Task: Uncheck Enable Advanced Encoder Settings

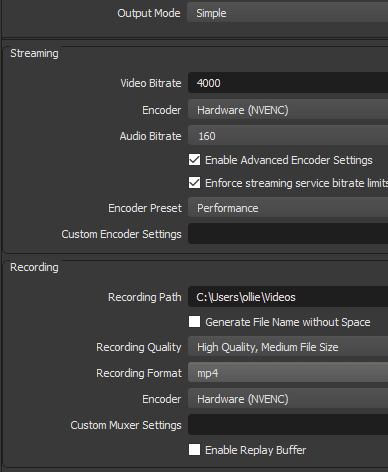Action: 195,160
